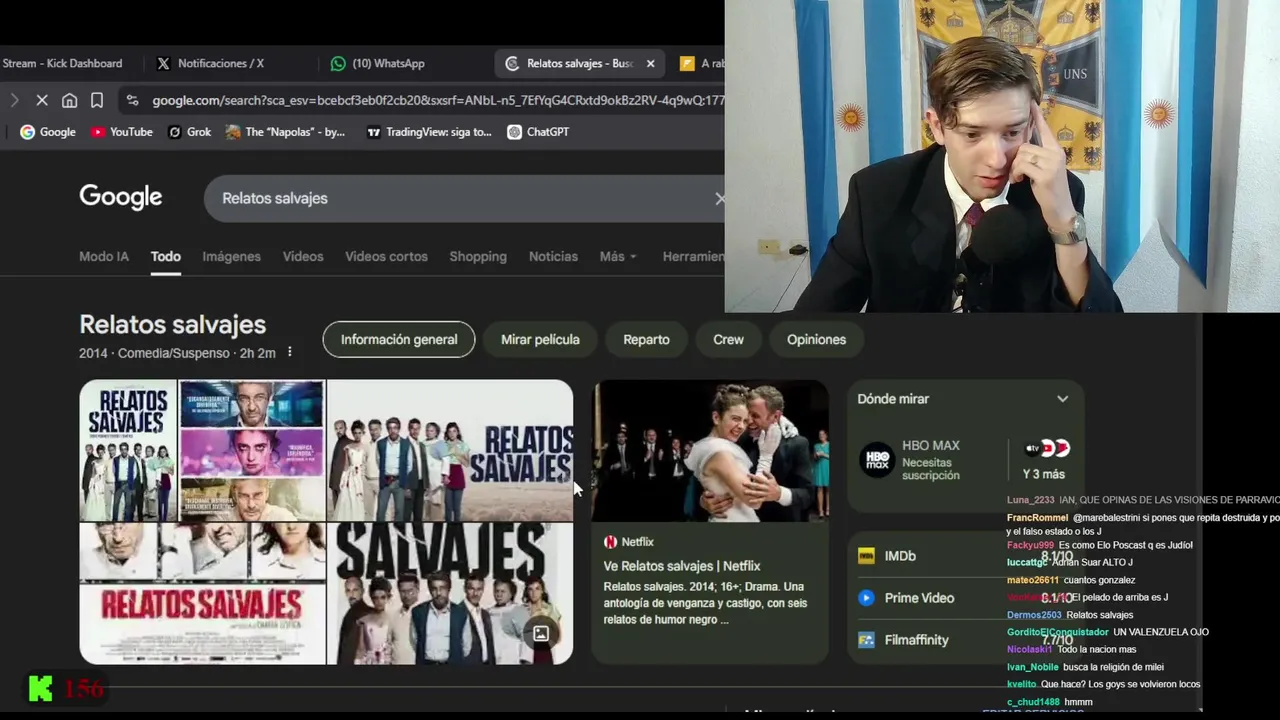Click the Kick logo overlay
The width and height of the screenshot is (1280, 720).
(40, 688)
